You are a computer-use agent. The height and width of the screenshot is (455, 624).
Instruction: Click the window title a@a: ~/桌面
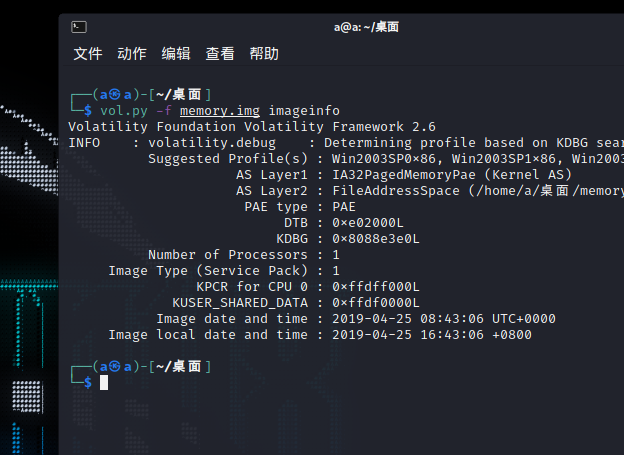coord(366,27)
